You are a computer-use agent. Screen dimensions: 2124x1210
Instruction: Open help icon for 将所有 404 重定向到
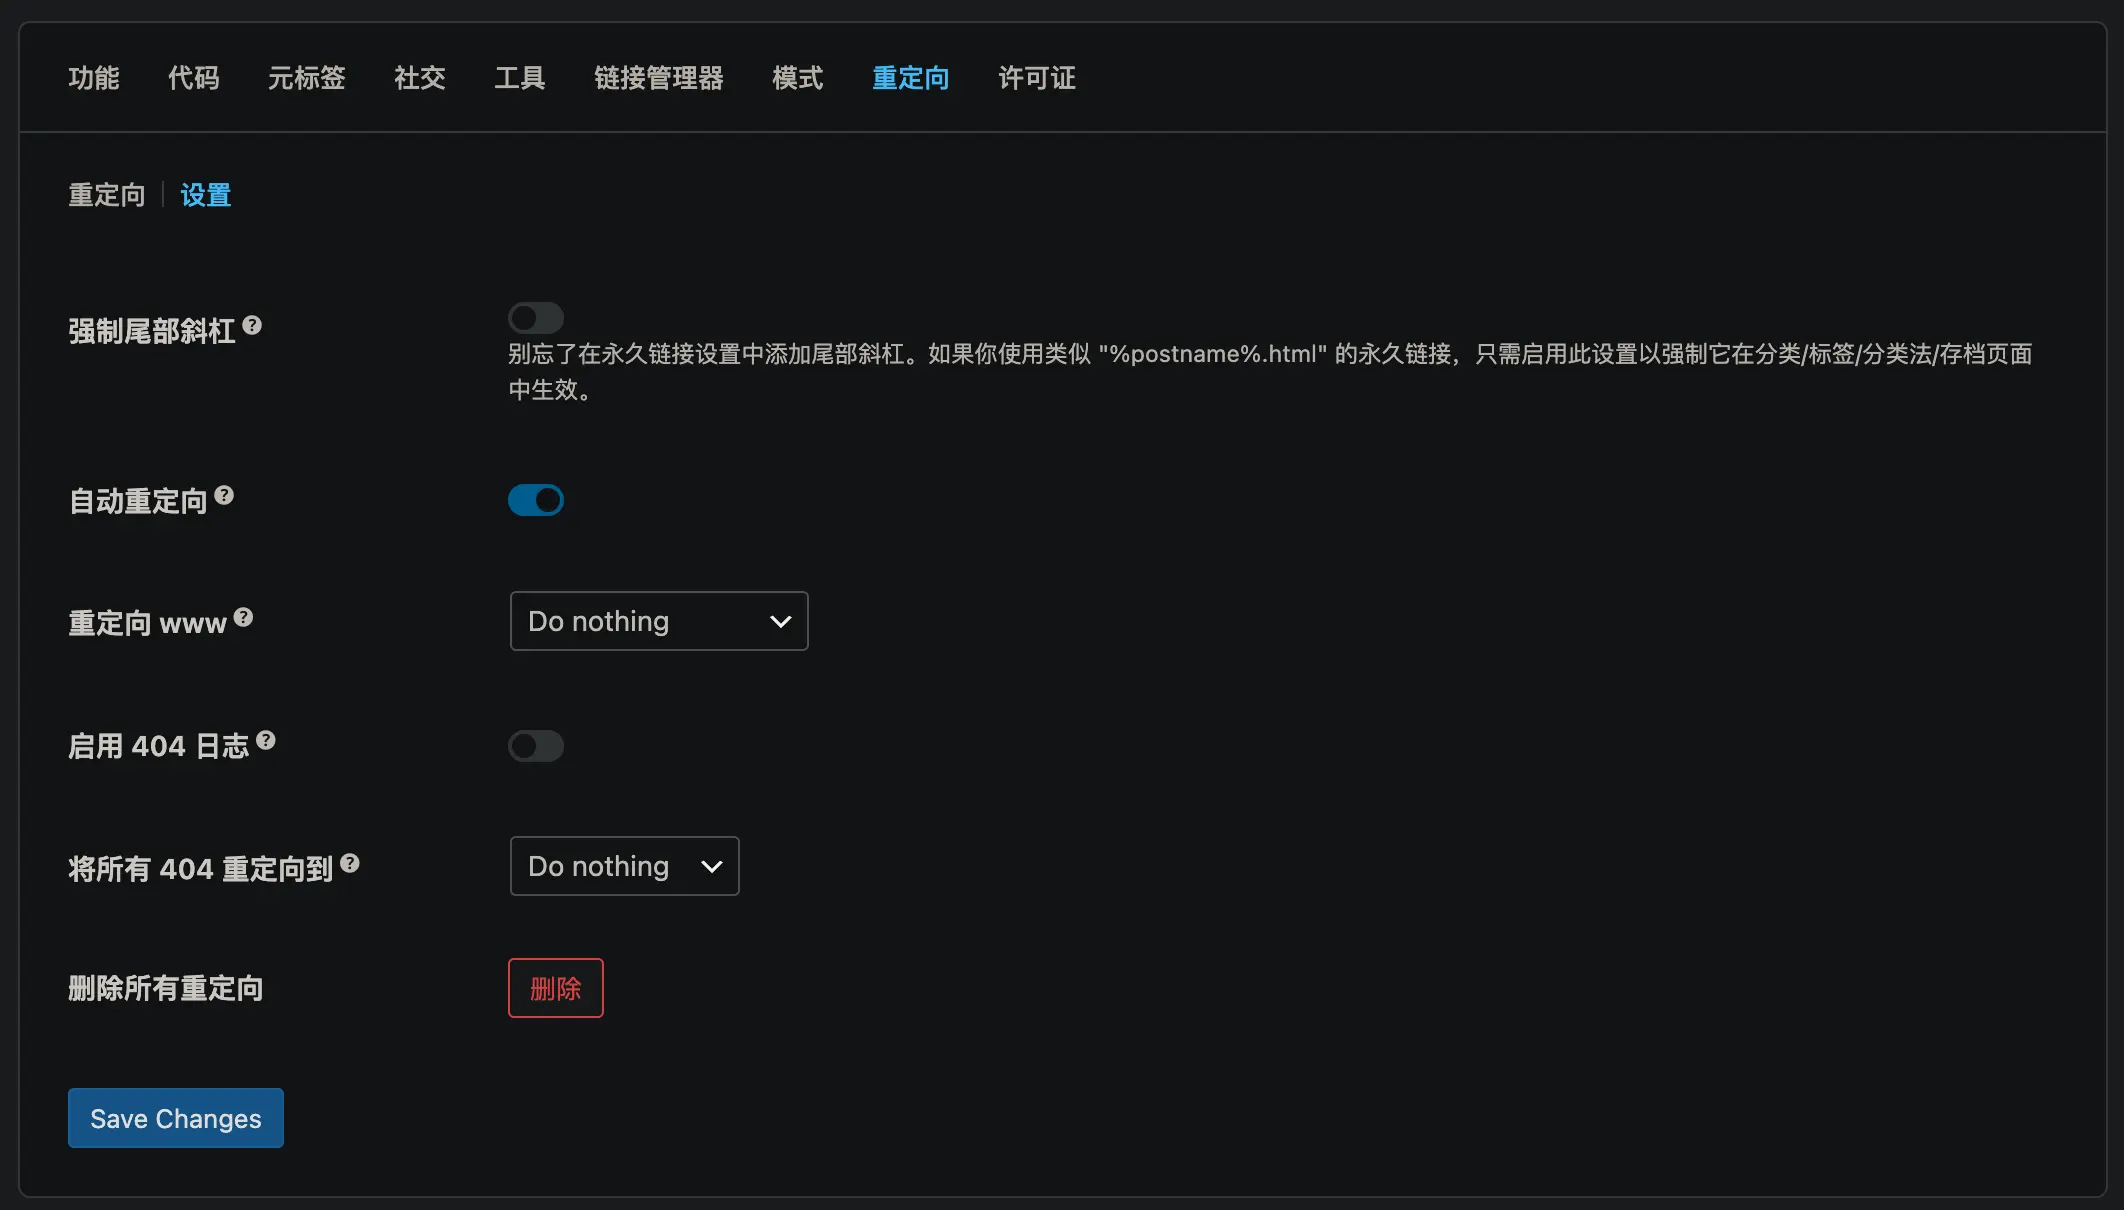[x=350, y=863]
